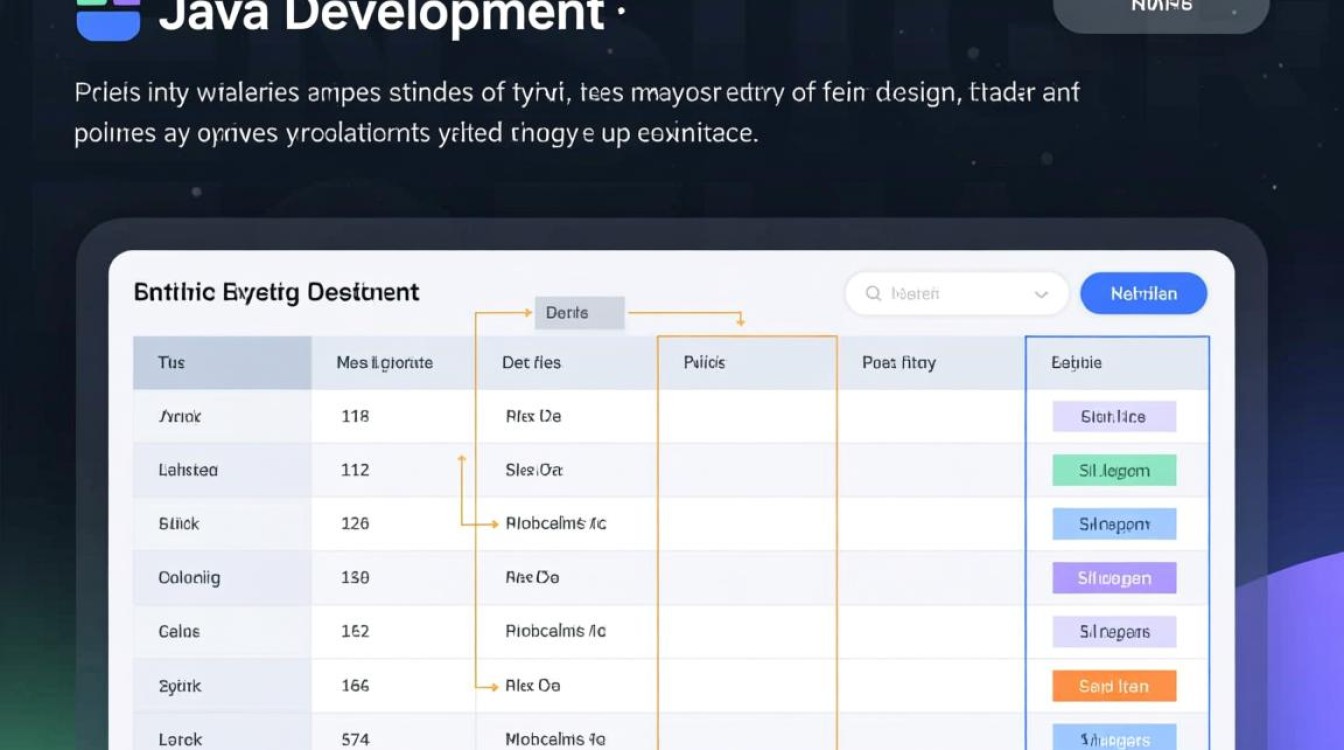Open the orange status badge in row 166

point(1113,686)
